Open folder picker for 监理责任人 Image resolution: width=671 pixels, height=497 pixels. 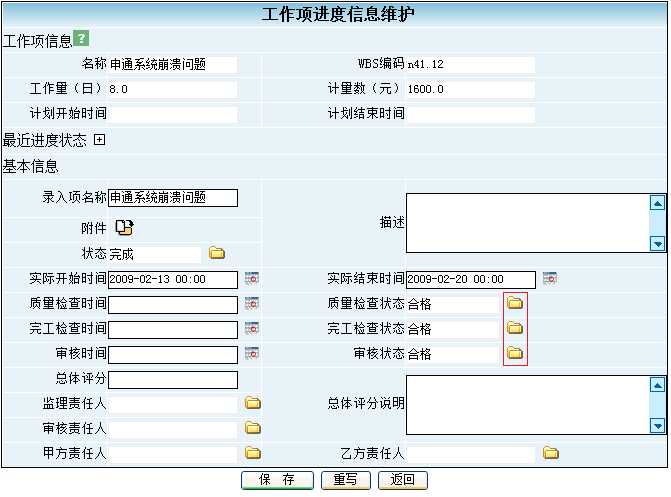[x=253, y=403]
